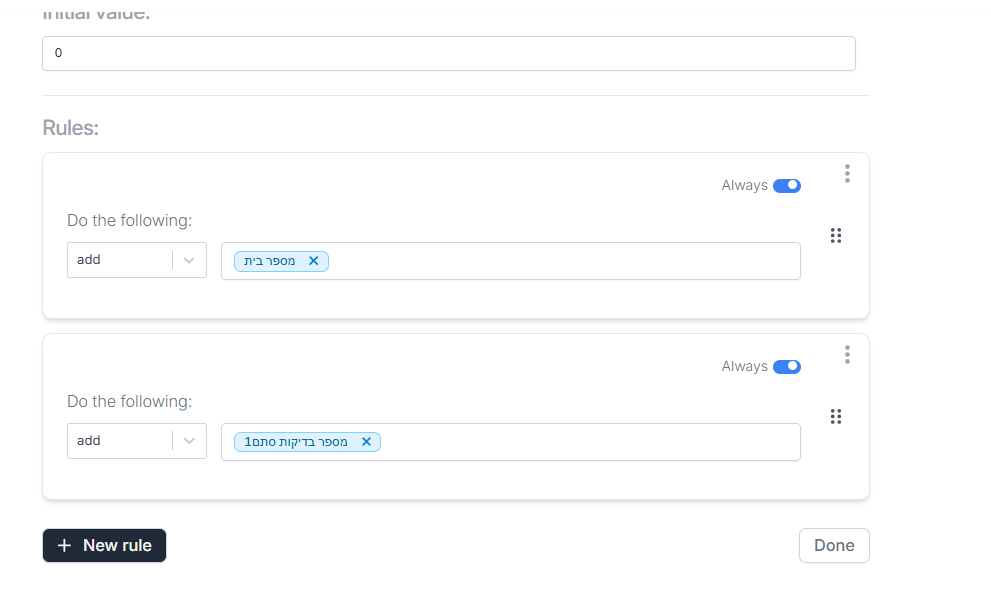991x599 pixels.
Task: Expand the first rule's operation dropdown chevron
Action: [190, 260]
